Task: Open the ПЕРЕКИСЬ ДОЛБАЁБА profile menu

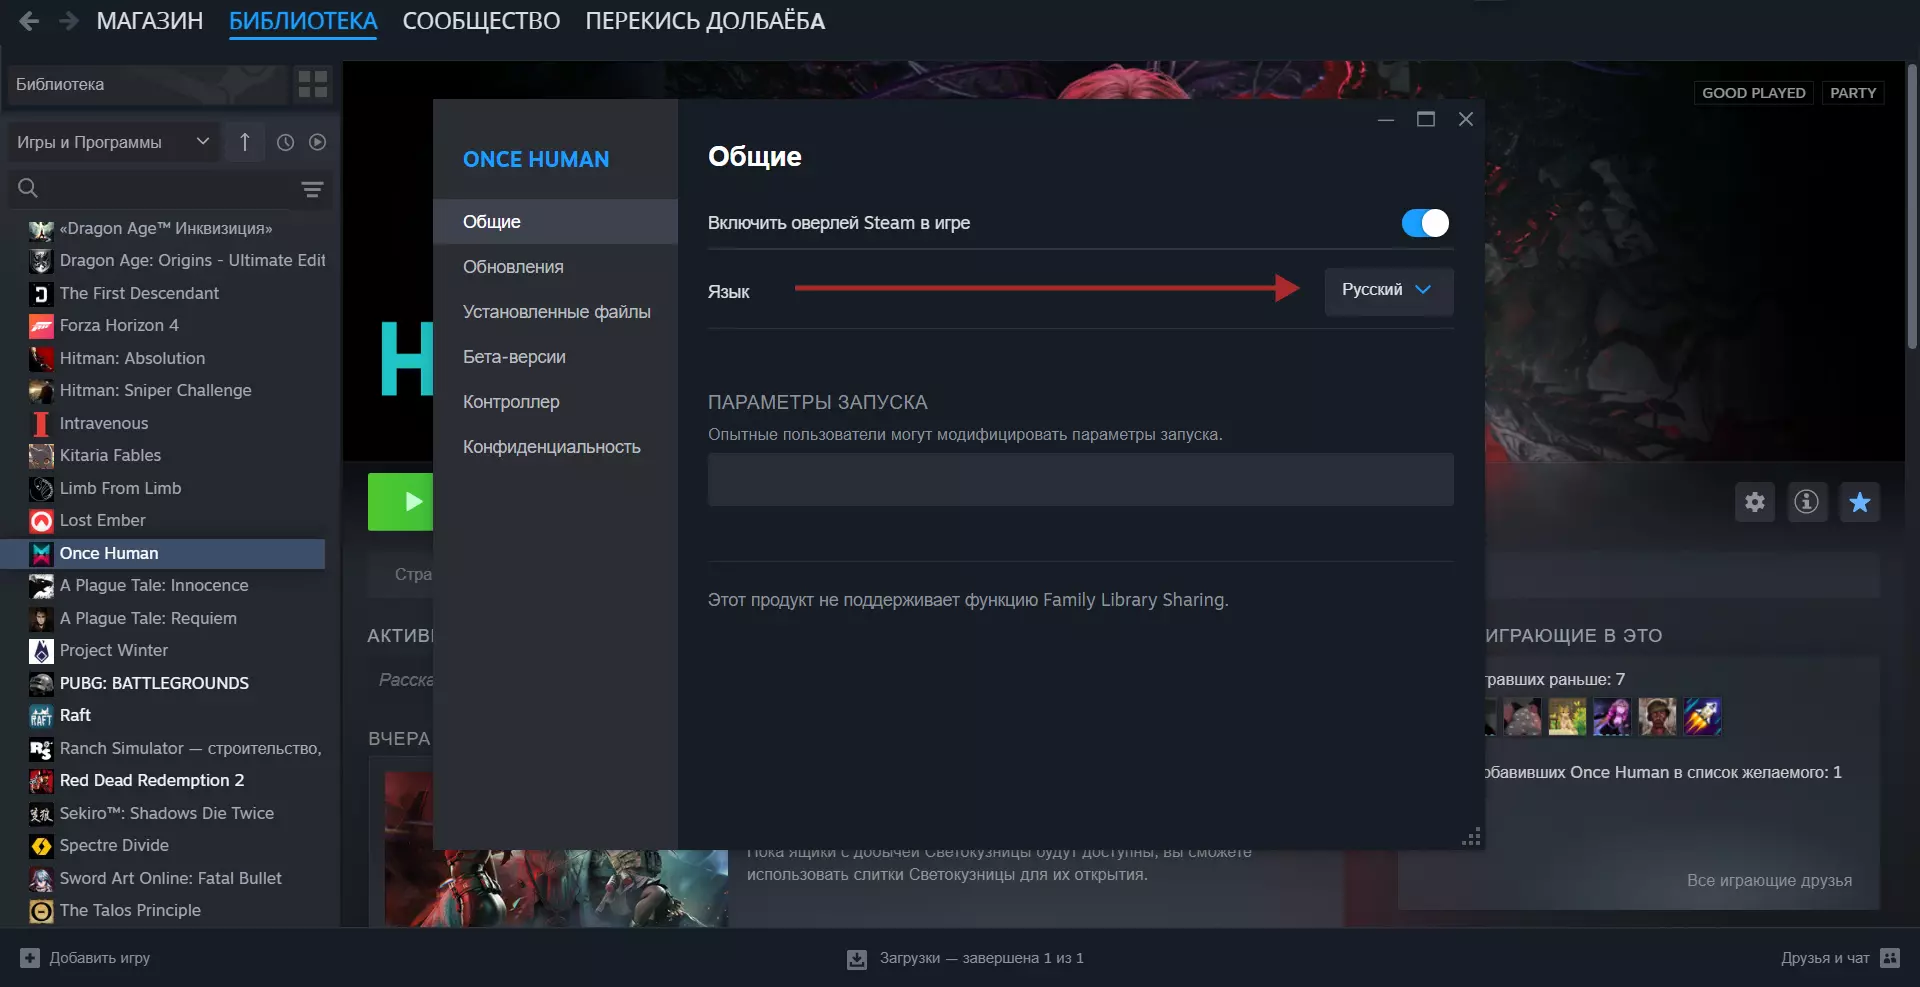Action: point(705,21)
